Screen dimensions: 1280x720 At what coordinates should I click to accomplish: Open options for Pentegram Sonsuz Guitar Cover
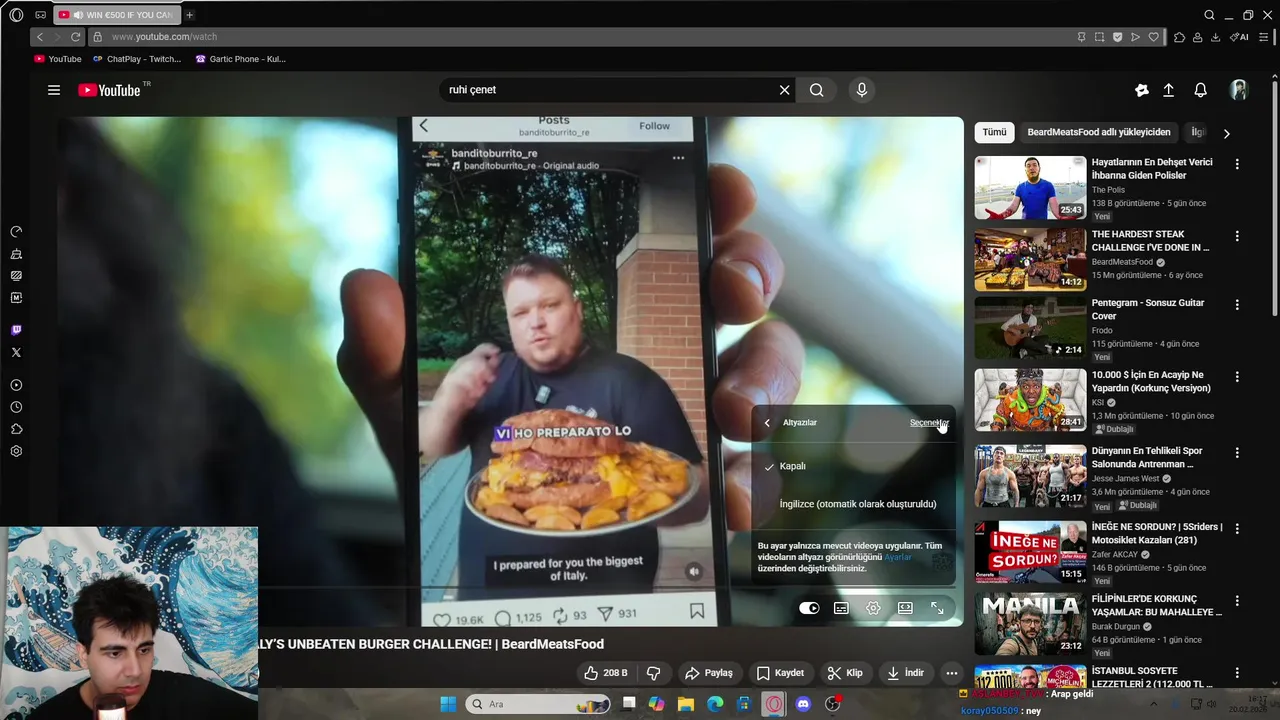[x=1237, y=305]
